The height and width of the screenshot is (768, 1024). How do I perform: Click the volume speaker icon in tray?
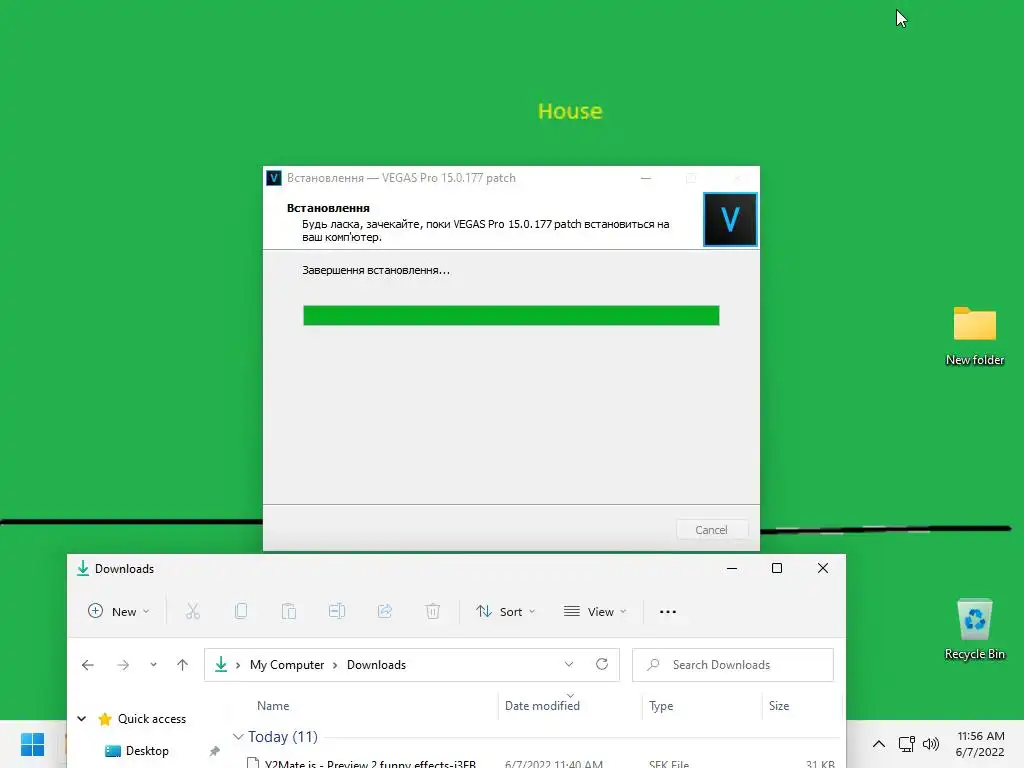(x=931, y=744)
